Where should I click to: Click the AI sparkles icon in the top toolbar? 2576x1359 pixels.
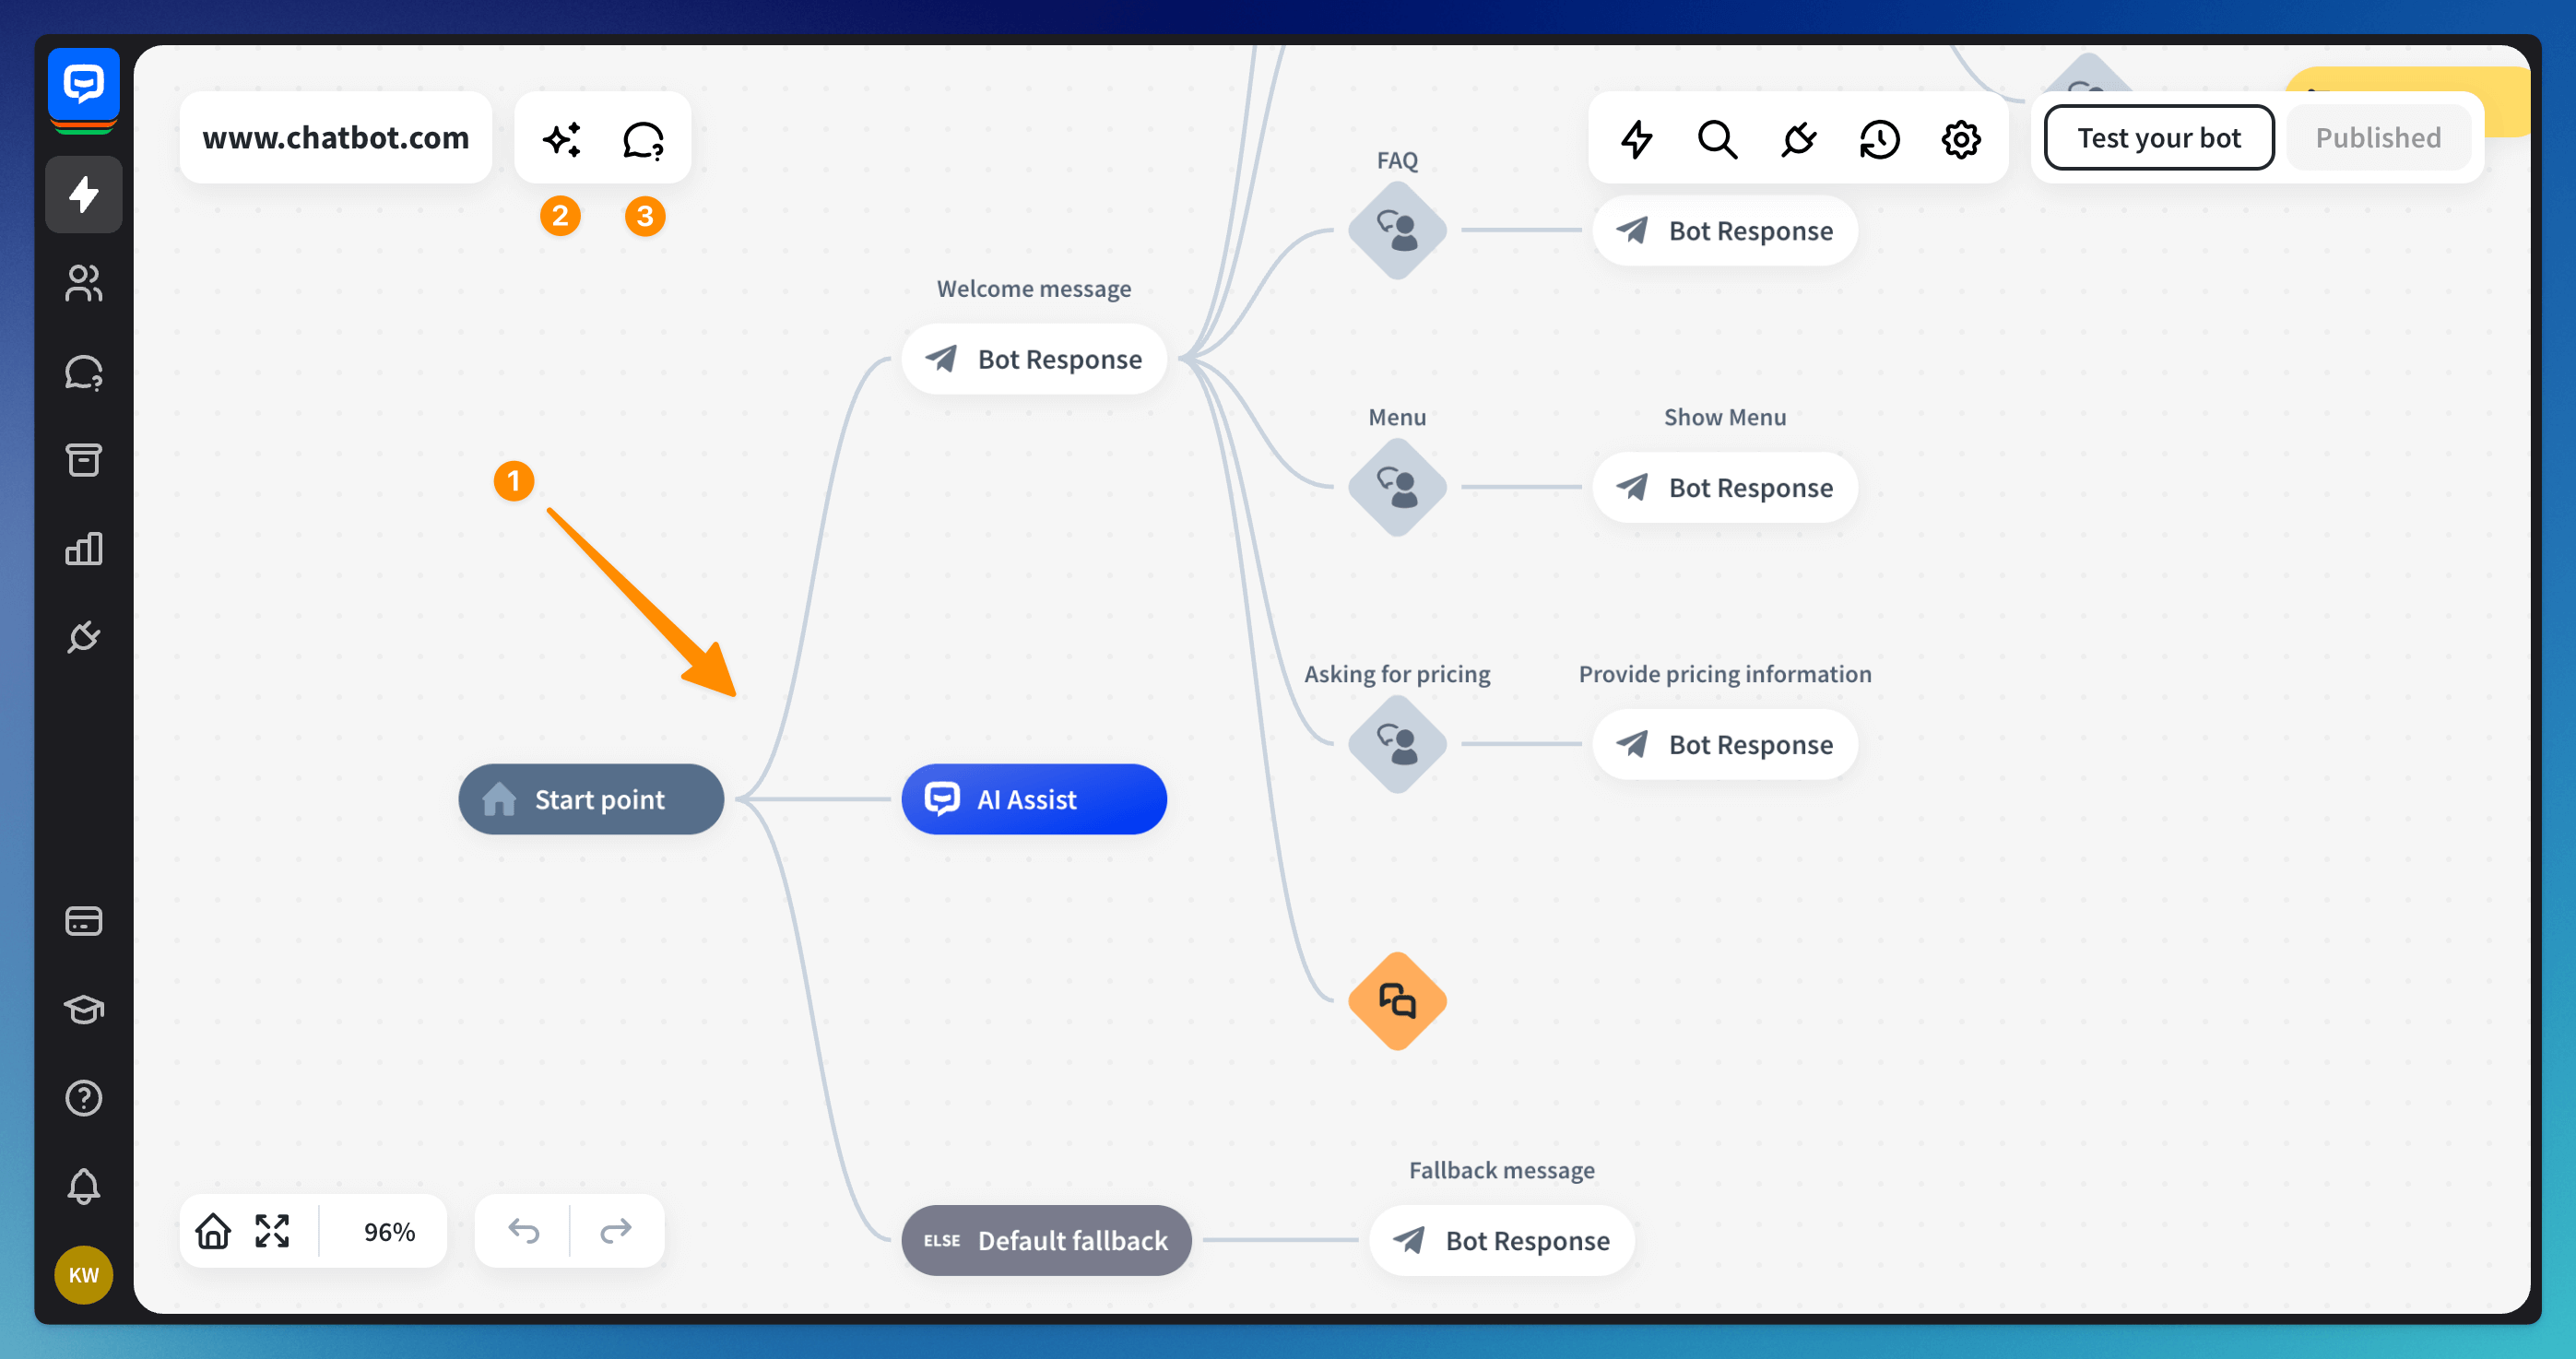click(561, 139)
